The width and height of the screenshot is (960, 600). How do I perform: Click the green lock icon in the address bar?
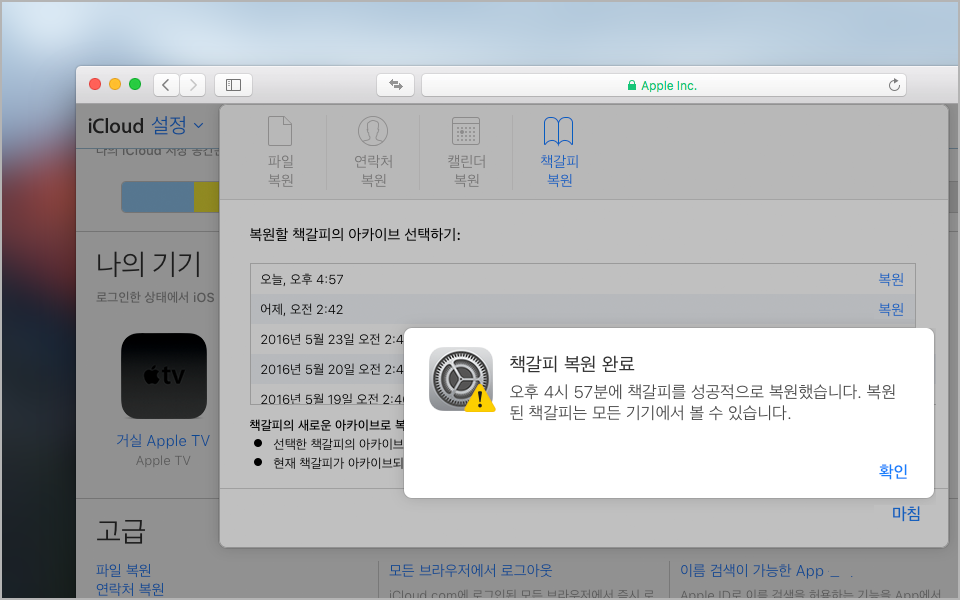click(632, 85)
